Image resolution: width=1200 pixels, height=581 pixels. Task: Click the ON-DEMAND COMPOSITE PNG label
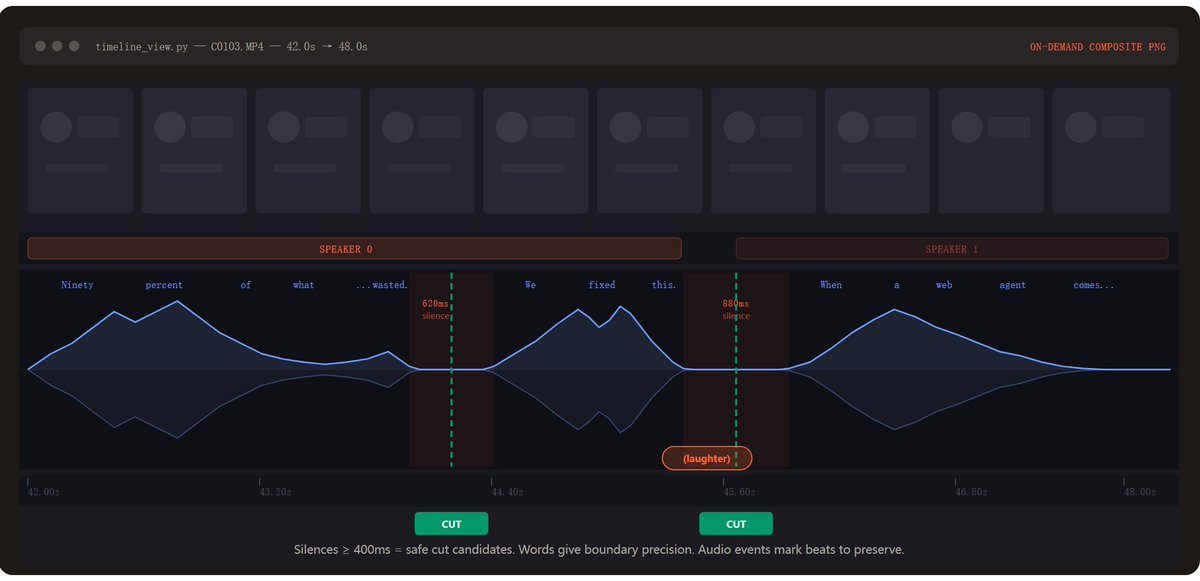tap(1097, 47)
